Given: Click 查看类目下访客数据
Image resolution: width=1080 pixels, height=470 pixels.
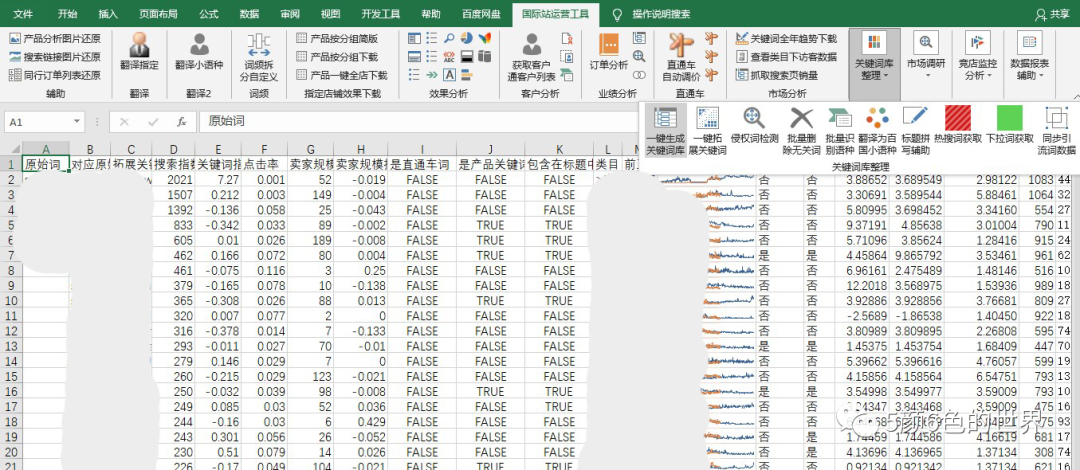Looking at the screenshot, I should (x=786, y=57).
